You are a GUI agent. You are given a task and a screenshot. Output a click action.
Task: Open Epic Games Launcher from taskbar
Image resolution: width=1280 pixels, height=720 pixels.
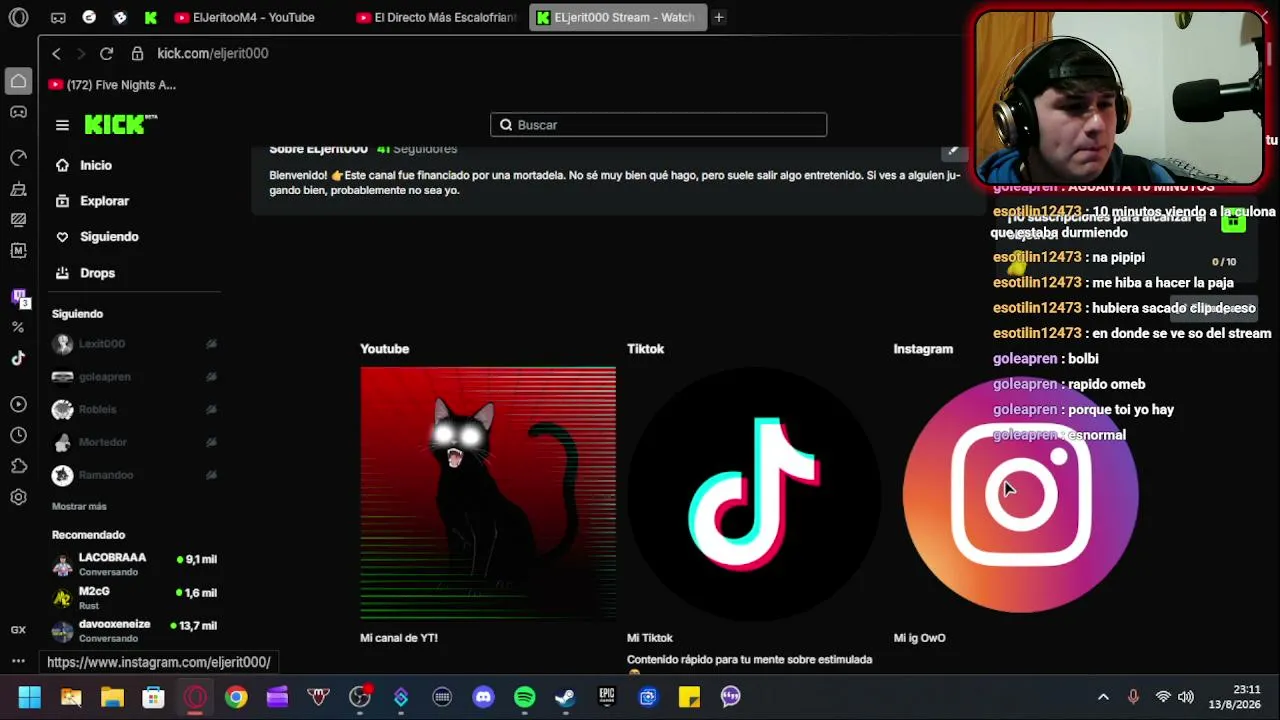(x=606, y=697)
